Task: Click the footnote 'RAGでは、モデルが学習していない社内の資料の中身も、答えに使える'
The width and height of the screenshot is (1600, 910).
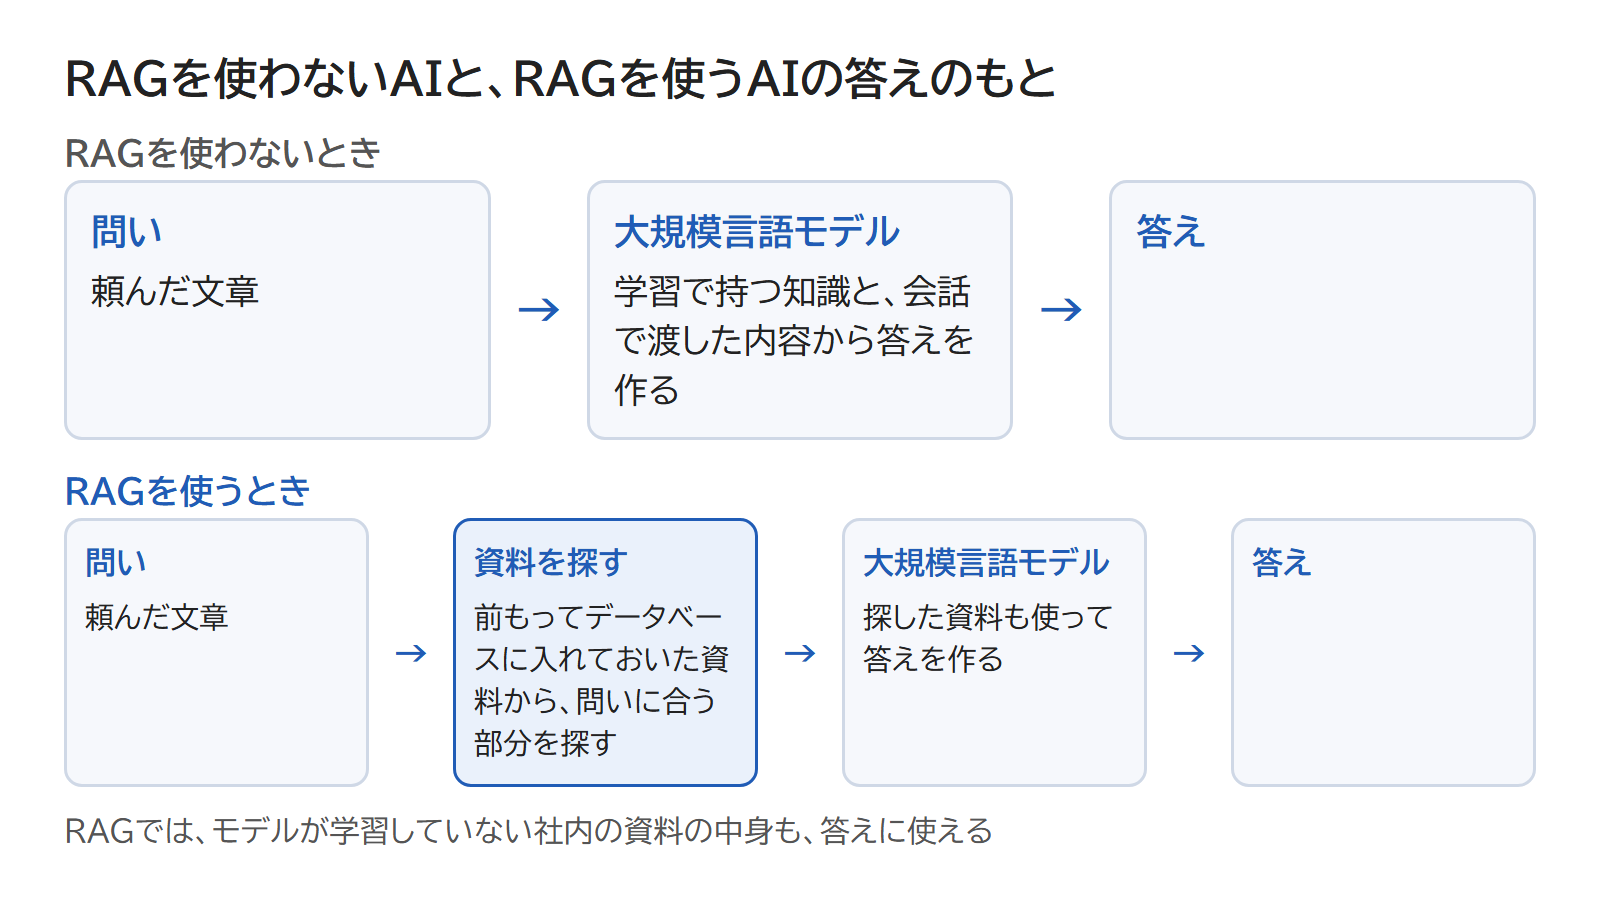Action: click(x=529, y=830)
